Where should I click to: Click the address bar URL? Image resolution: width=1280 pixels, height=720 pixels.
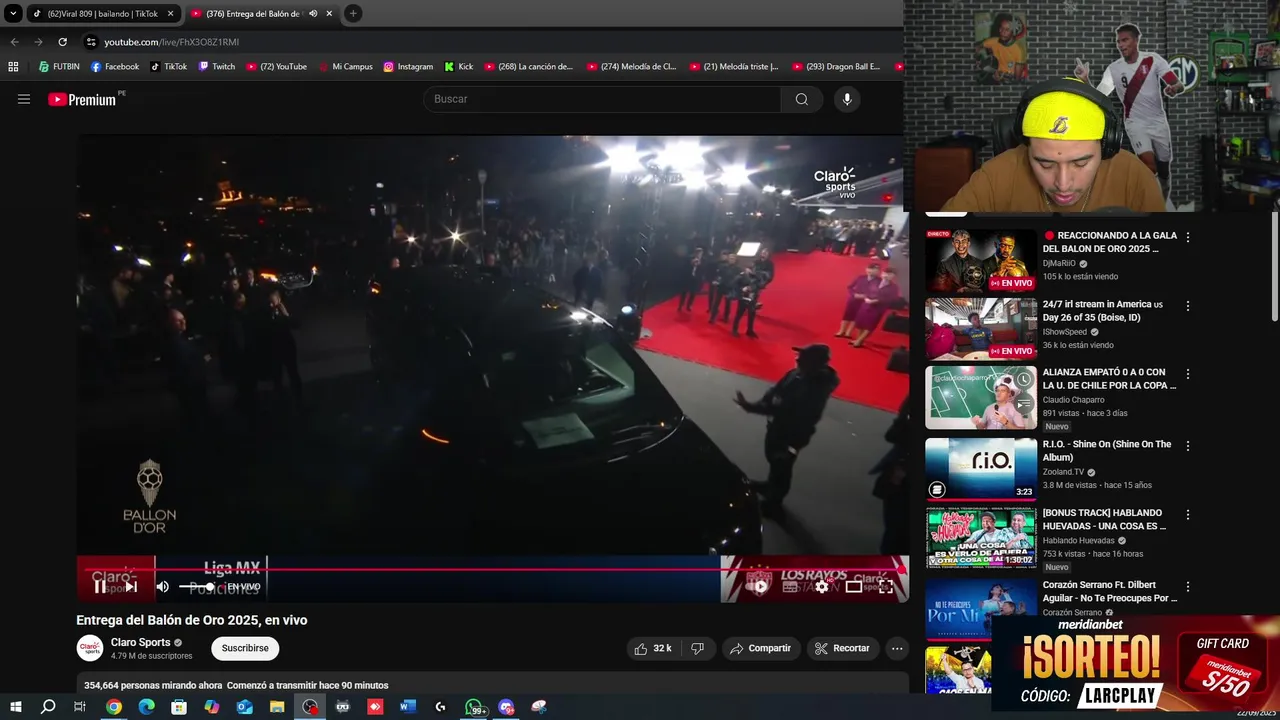click(172, 42)
